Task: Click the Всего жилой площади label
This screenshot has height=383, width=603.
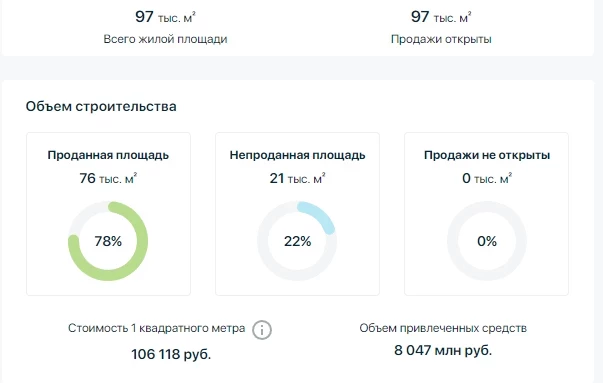Action: coord(165,39)
